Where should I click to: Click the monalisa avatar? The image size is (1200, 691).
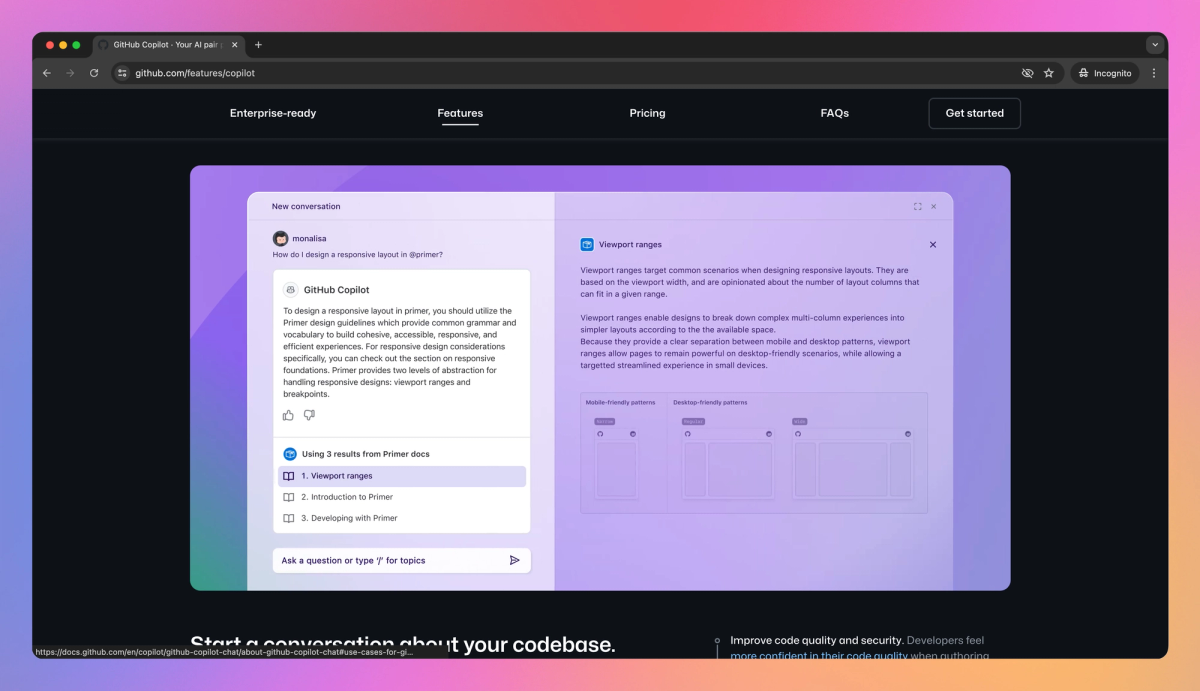point(280,238)
